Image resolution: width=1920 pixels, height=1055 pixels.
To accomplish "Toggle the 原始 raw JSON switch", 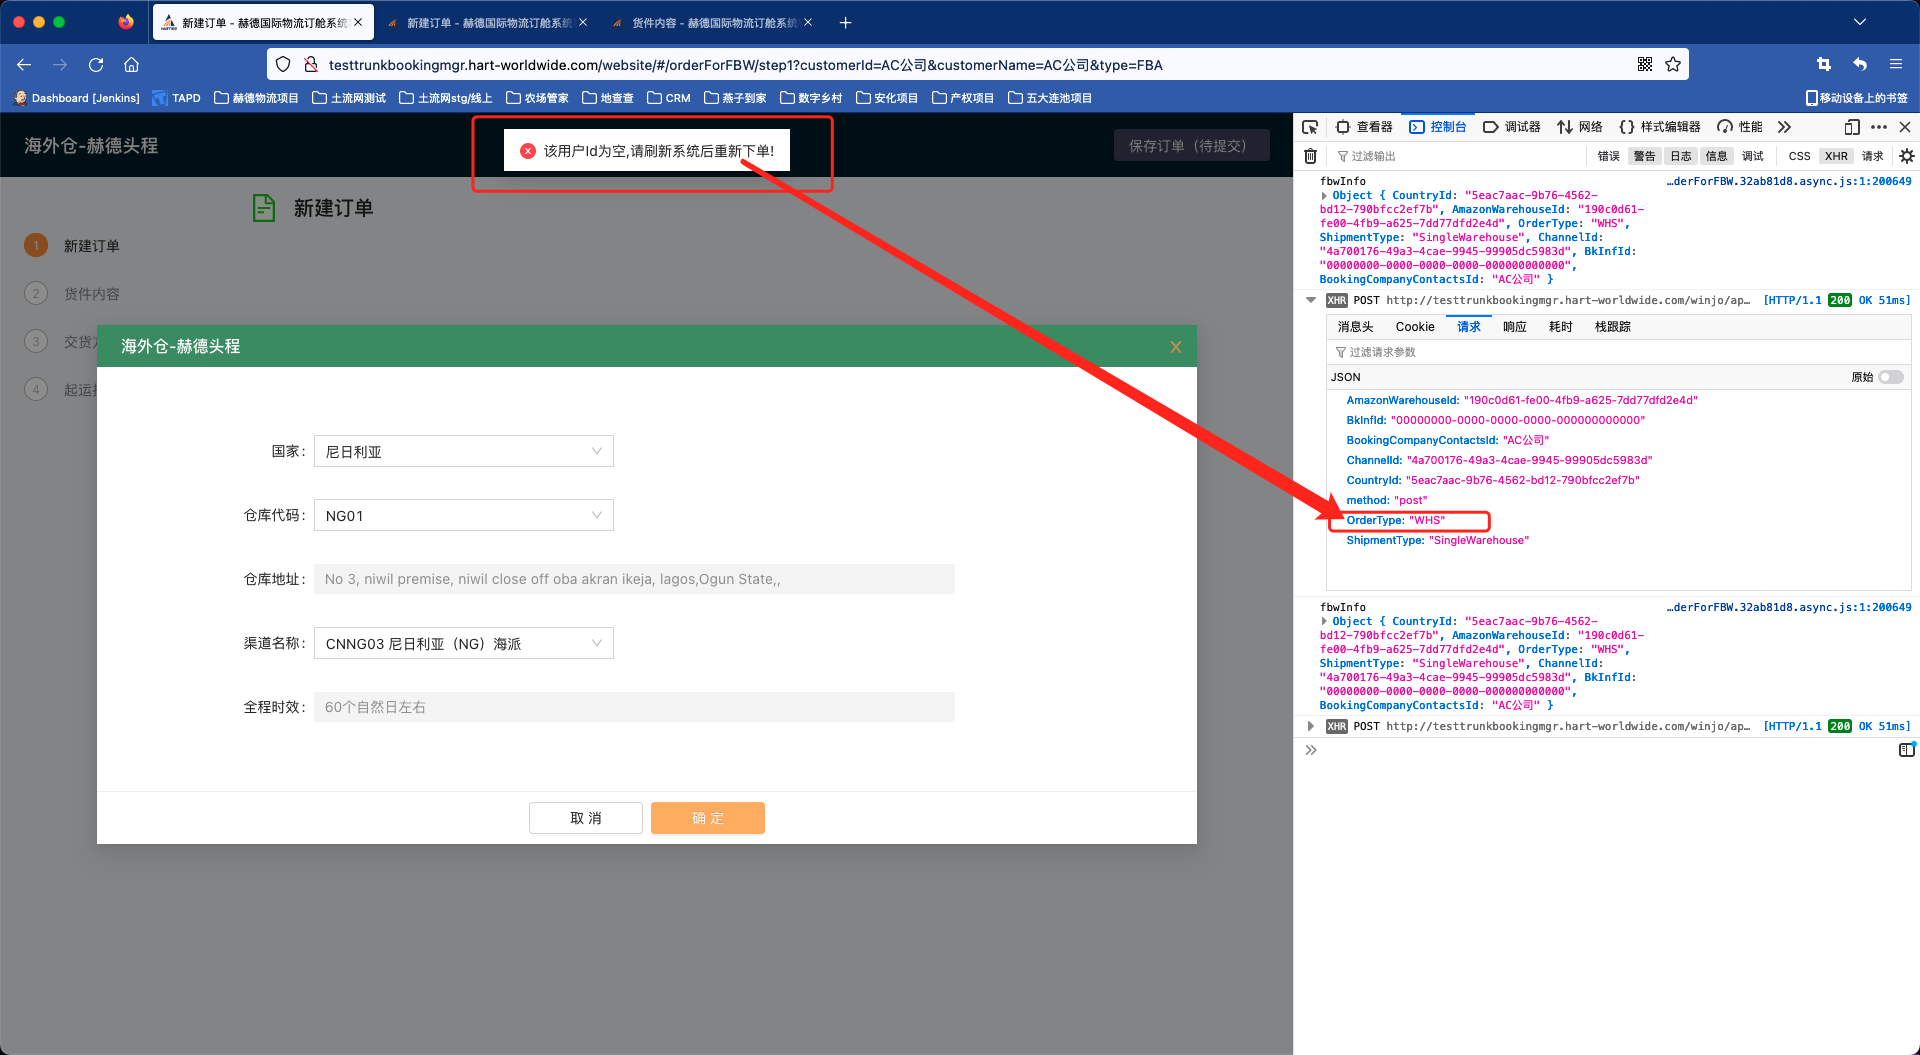I will (1890, 377).
